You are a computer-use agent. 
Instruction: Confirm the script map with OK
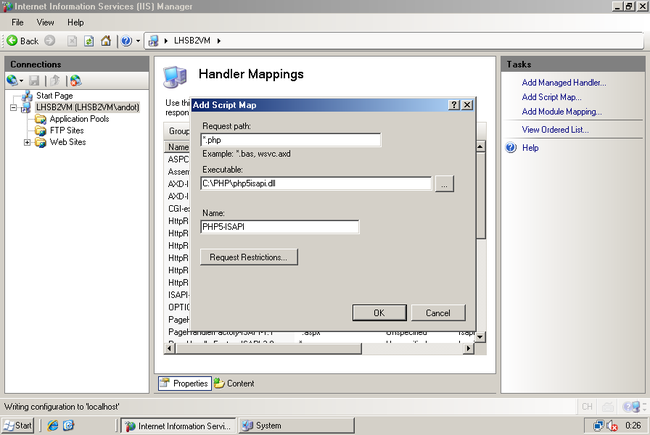(x=379, y=313)
